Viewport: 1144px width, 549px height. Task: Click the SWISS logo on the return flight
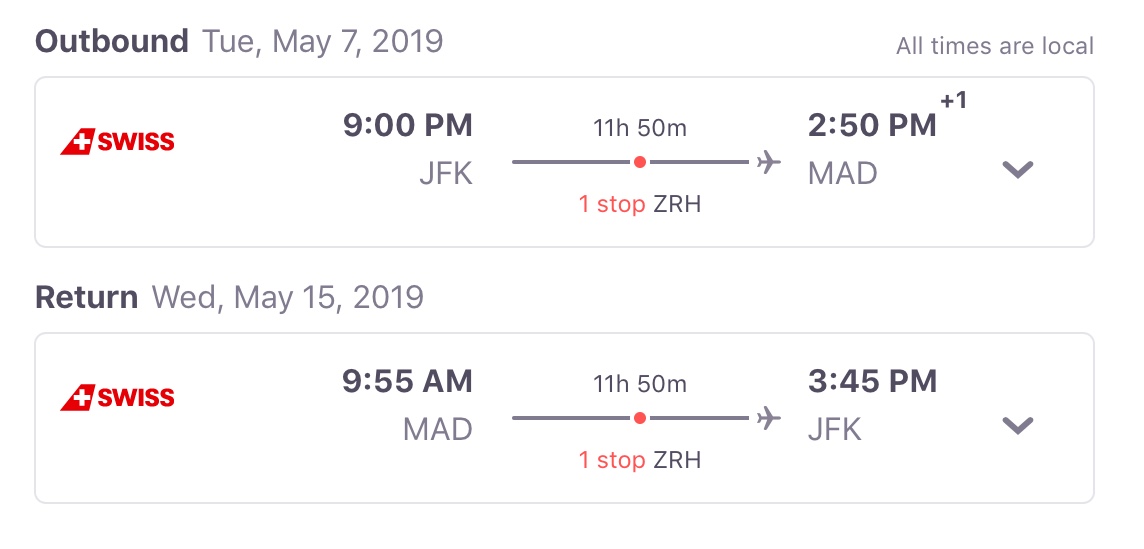point(117,398)
